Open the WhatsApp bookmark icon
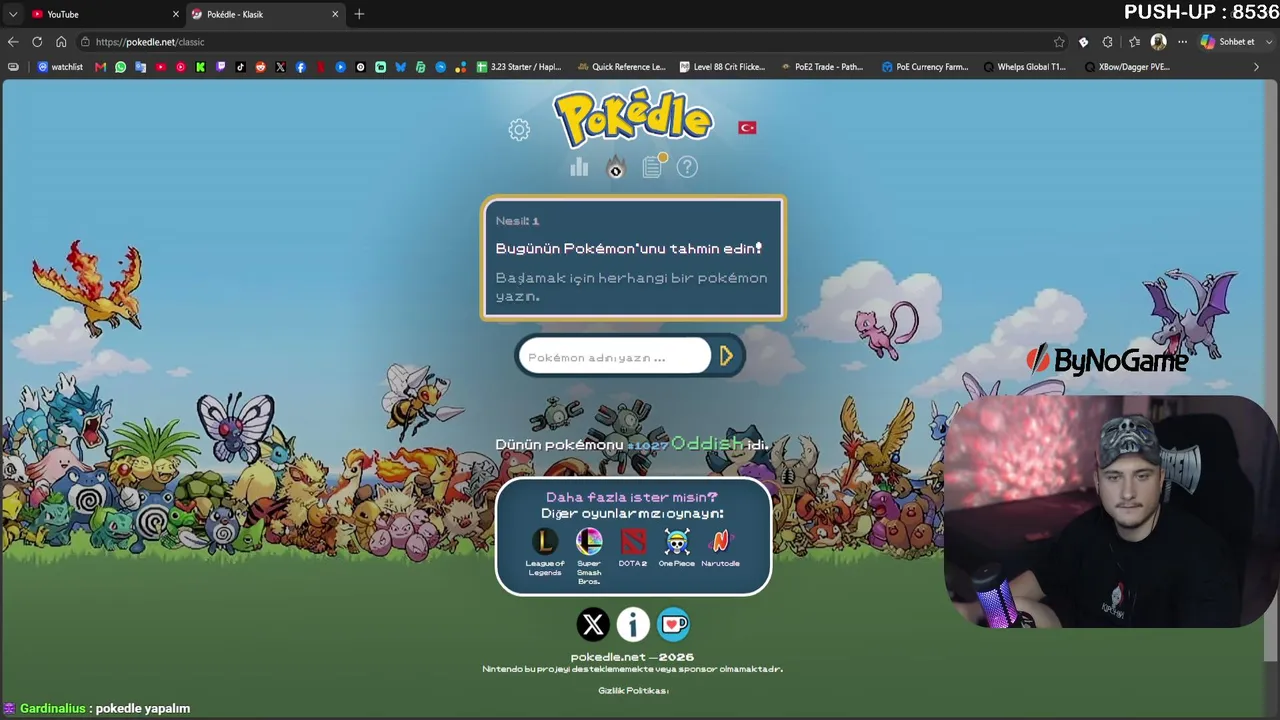Image resolution: width=1280 pixels, height=720 pixels. pos(120,67)
